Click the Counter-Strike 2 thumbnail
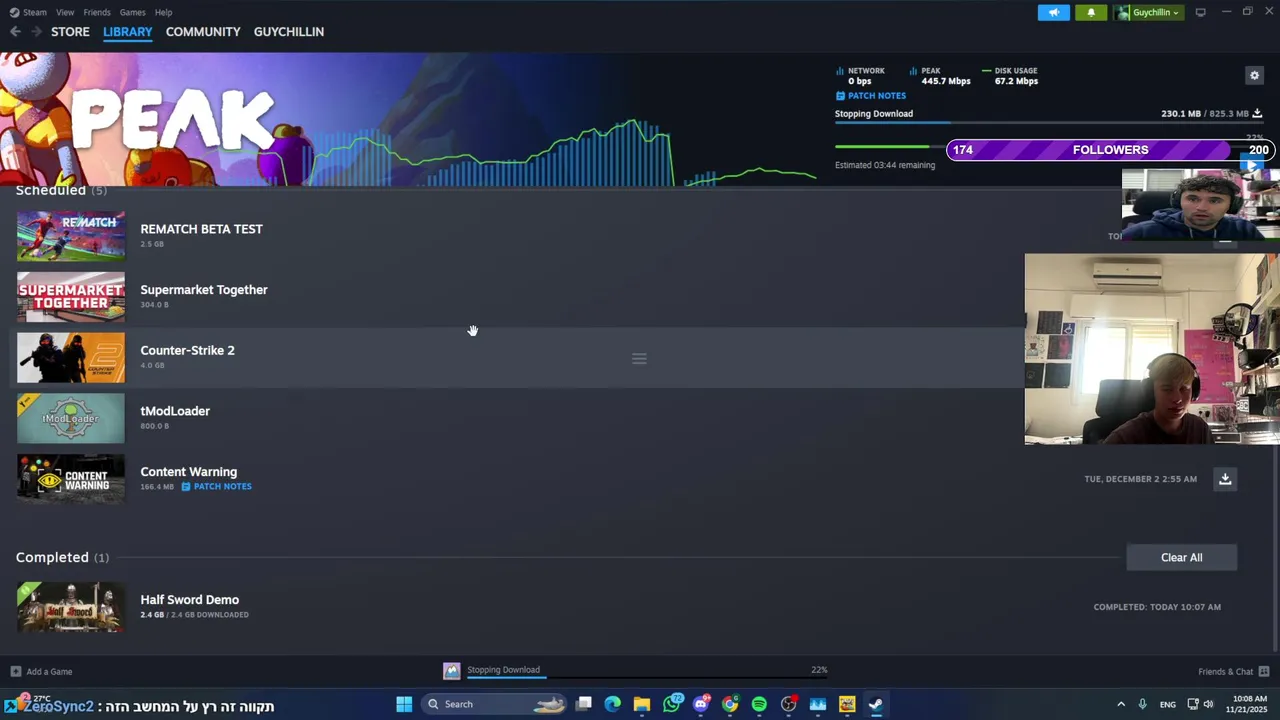This screenshot has height=720, width=1280. 71,358
